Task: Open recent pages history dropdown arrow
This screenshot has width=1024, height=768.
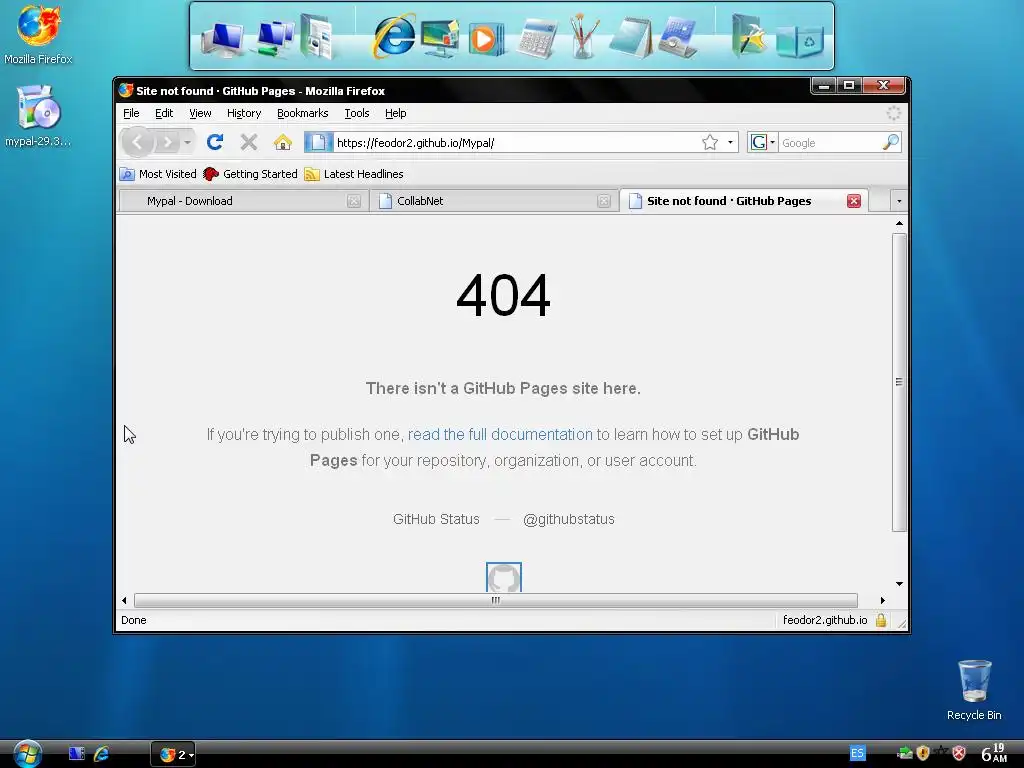Action: click(x=187, y=142)
